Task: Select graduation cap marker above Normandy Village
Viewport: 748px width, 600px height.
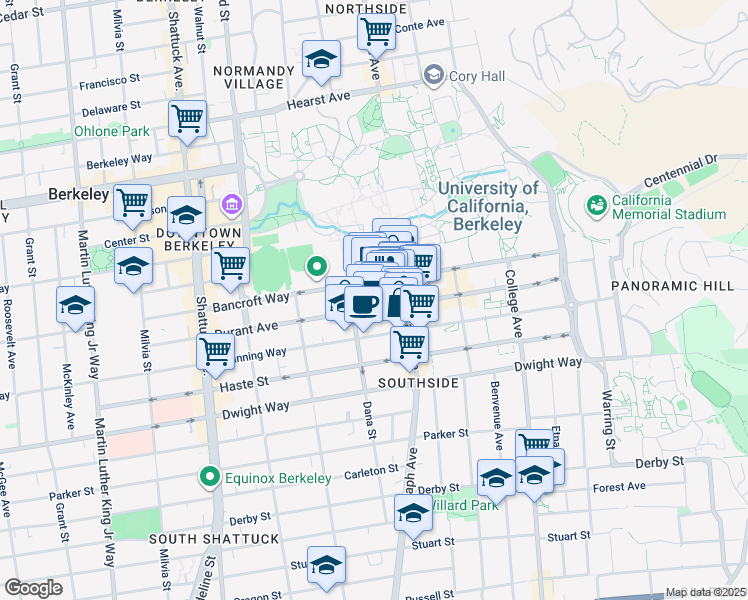Action: click(320, 61)
